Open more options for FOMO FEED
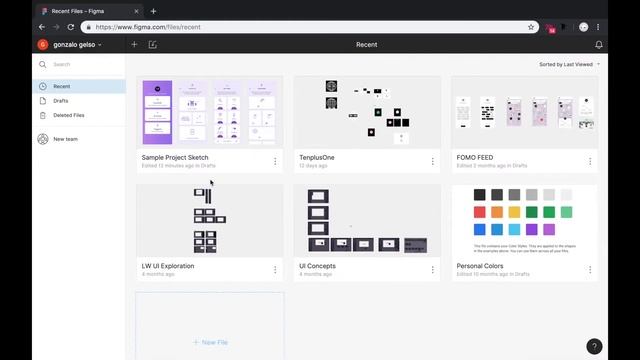 coord(590,162)
